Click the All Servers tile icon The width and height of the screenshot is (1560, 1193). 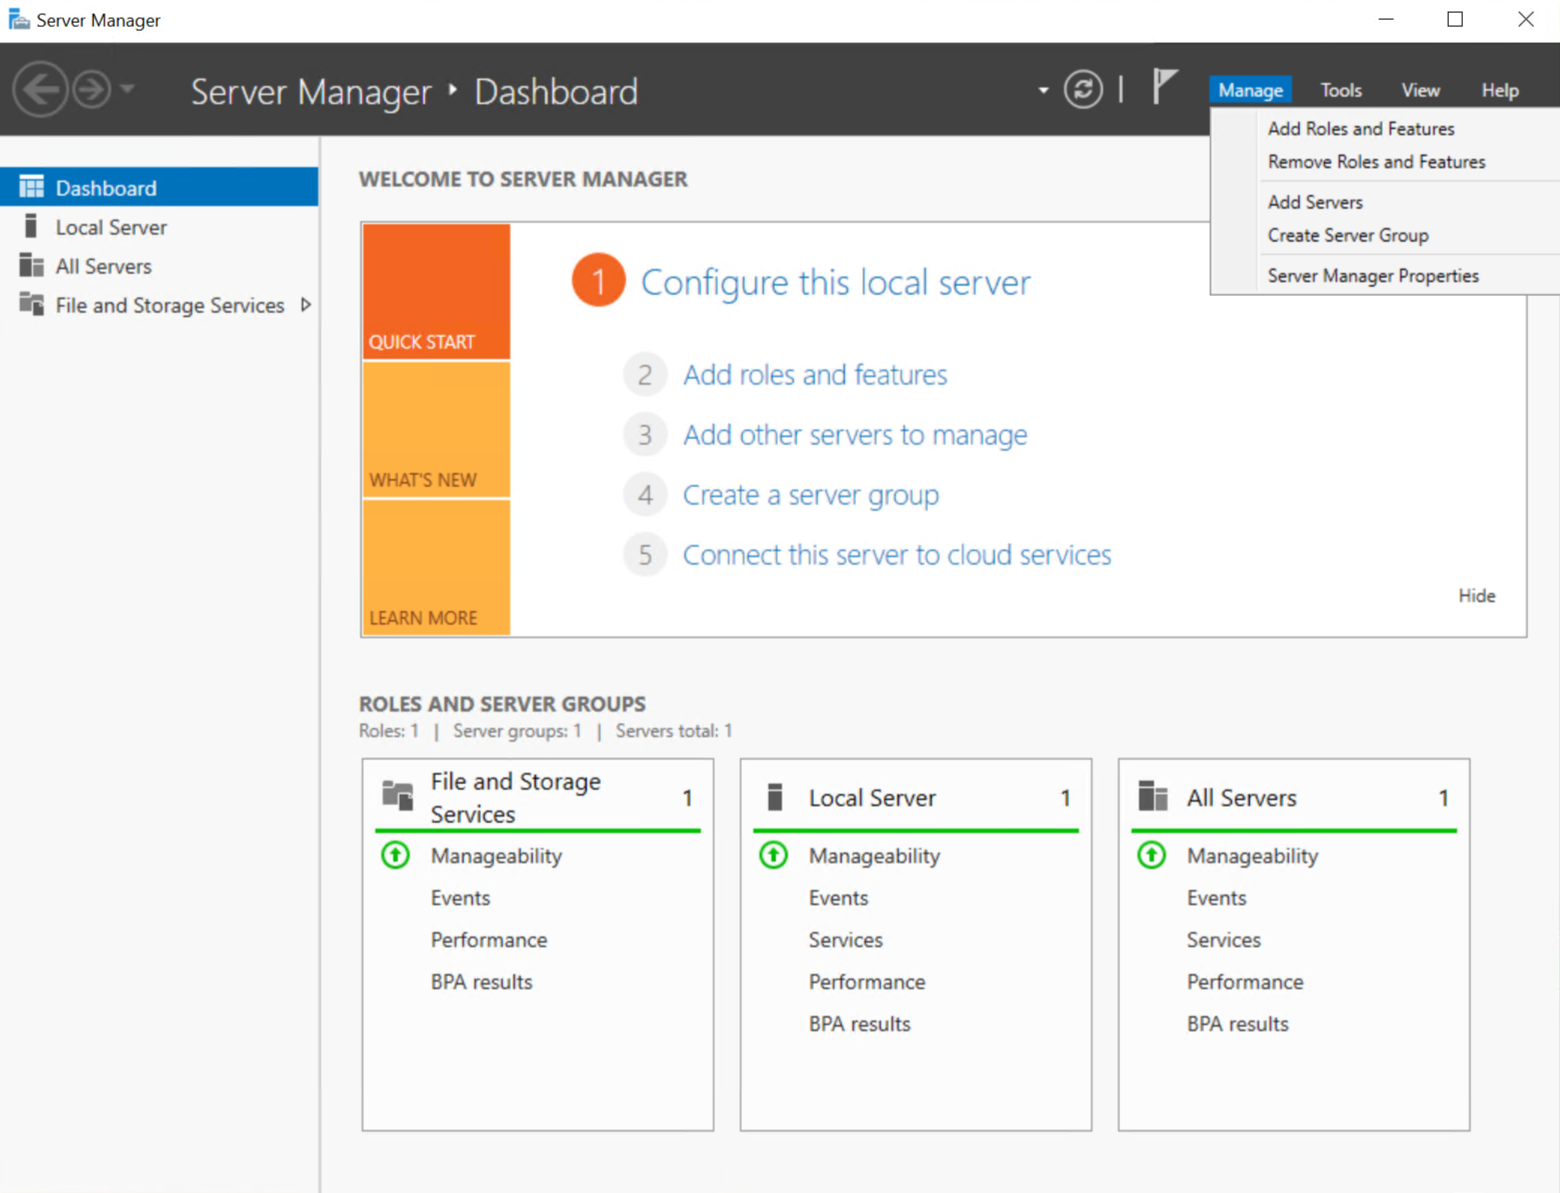coord(1153,796)
